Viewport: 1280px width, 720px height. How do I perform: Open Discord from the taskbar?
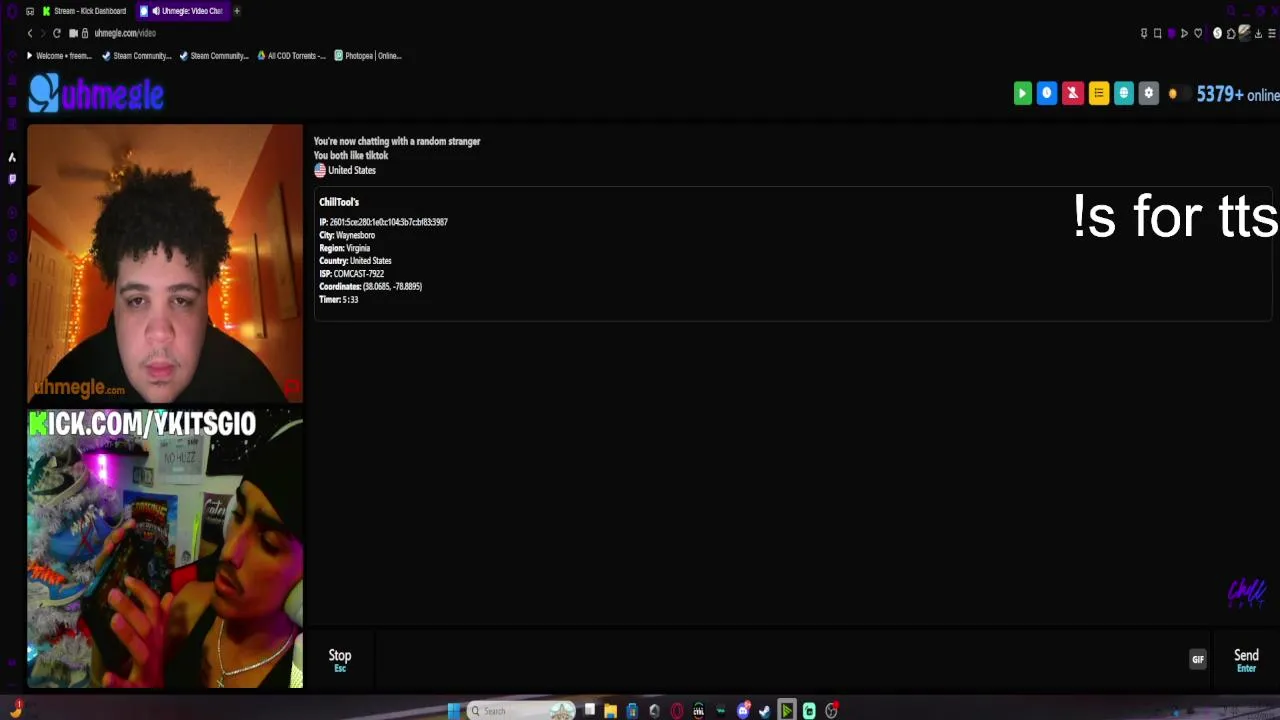(743, 711)
